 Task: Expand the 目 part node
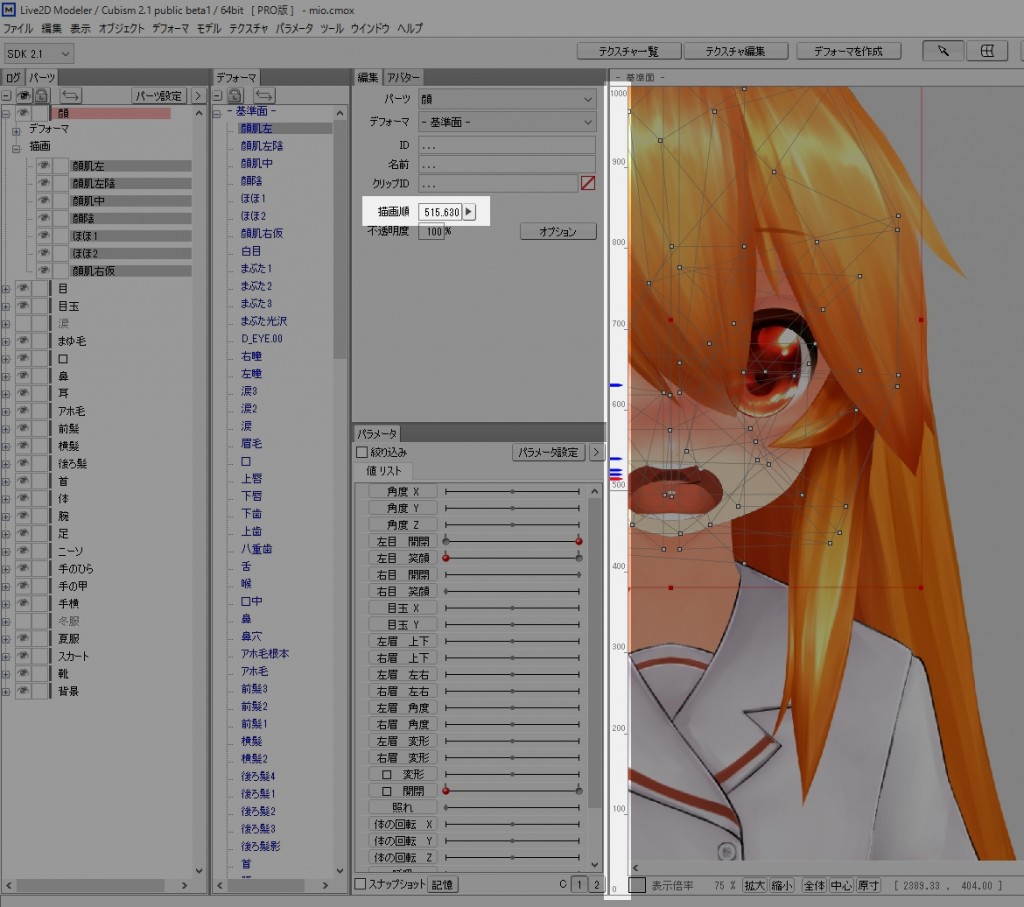click(6, 289)
